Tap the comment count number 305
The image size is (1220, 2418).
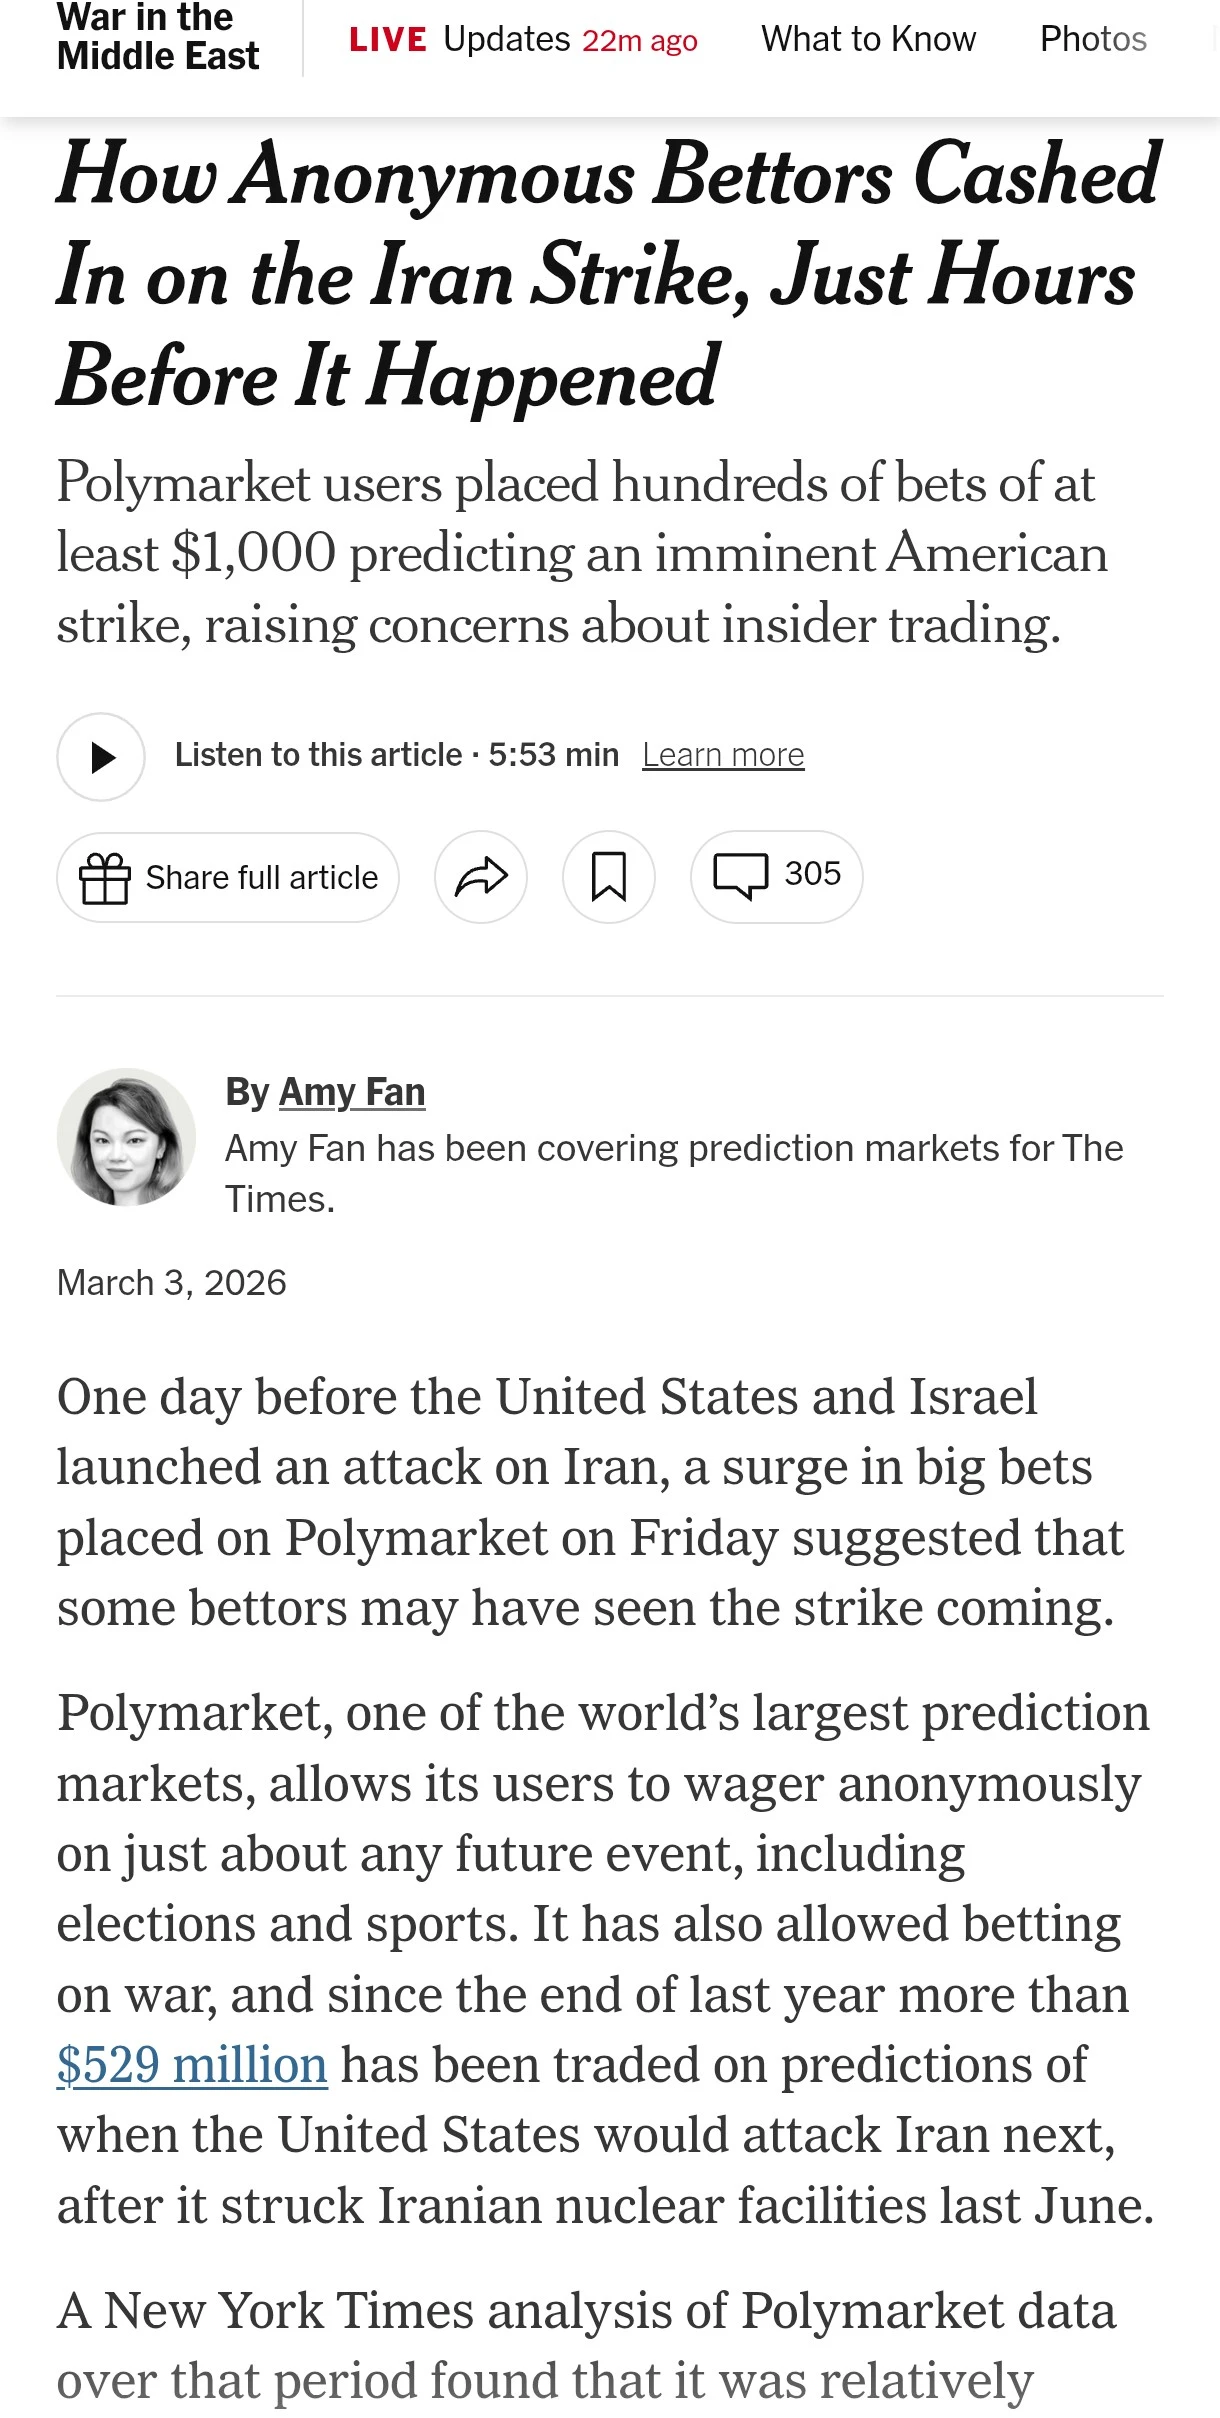click(x=812, y=874)
